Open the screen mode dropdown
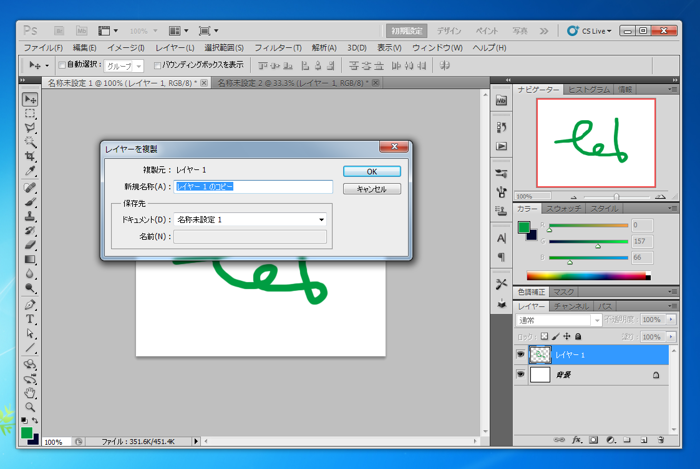 (x=208, y=31)
